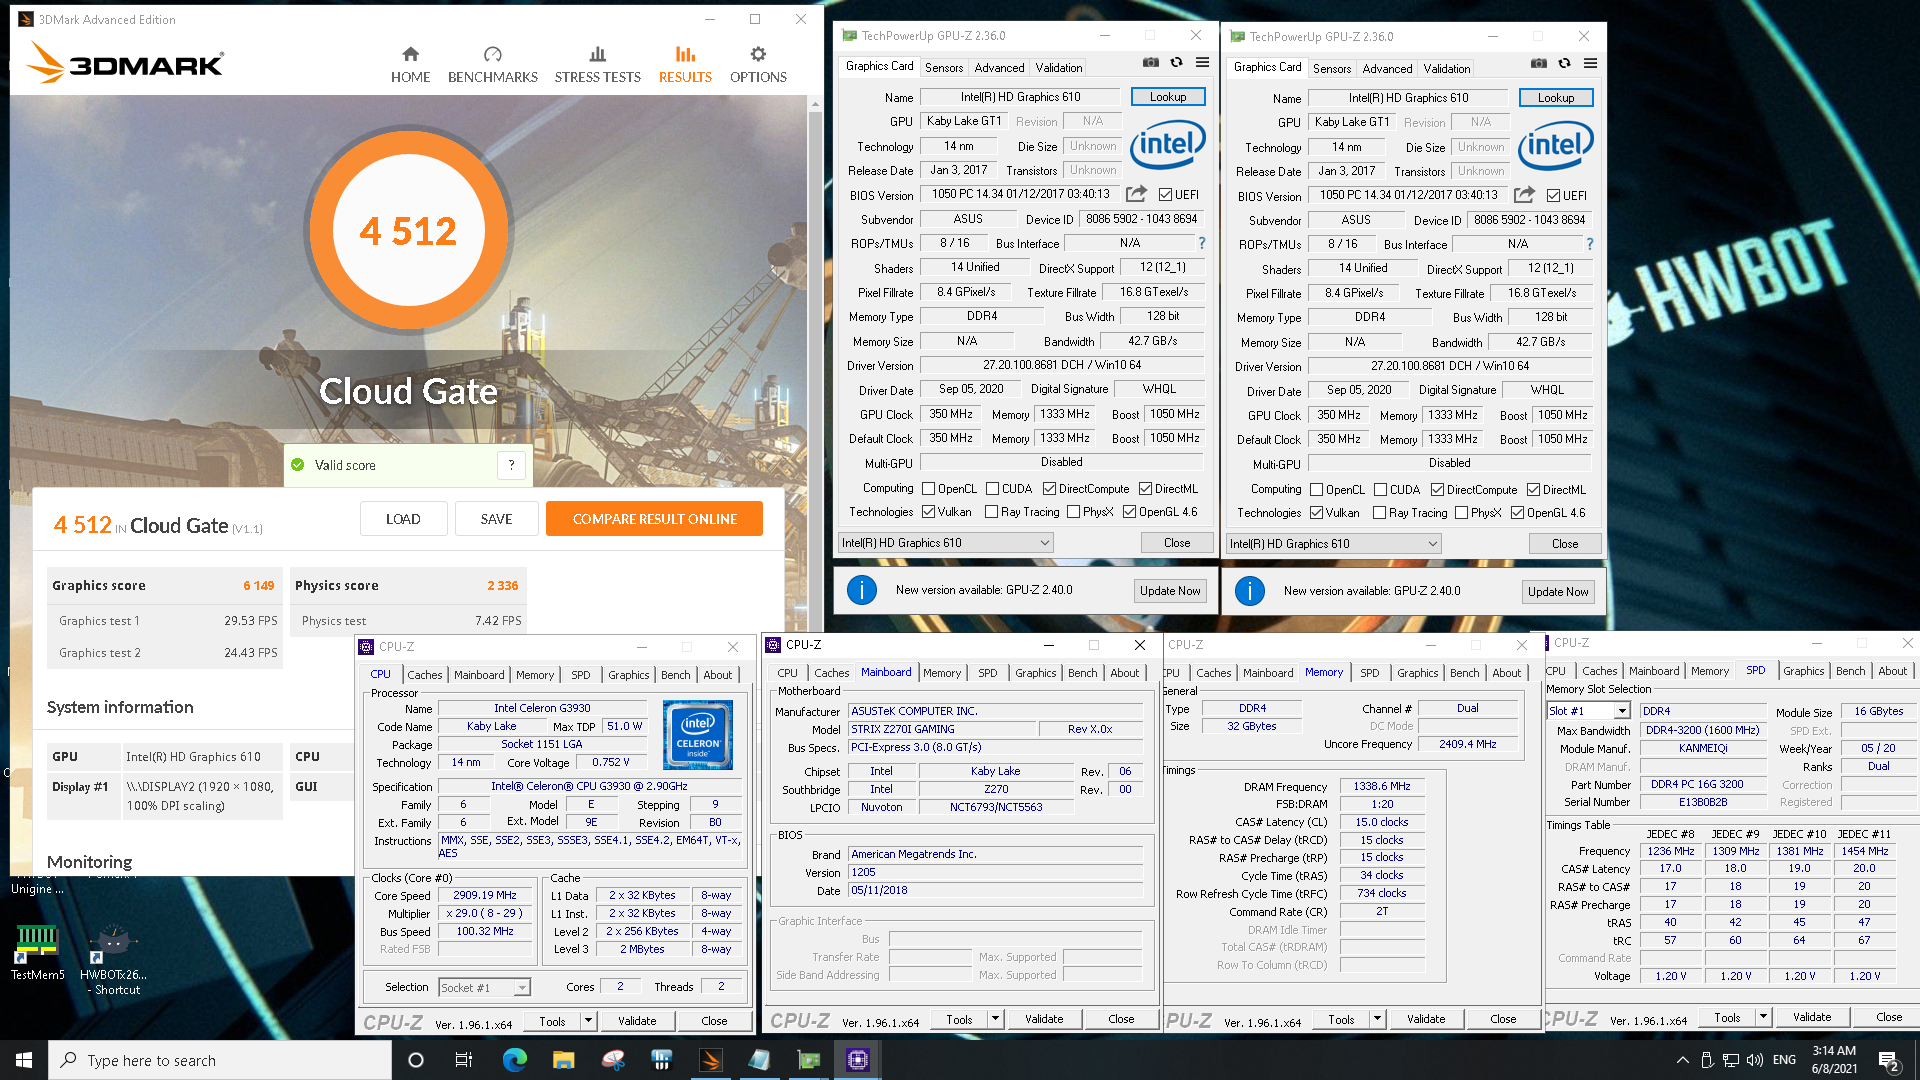Image resolution: width=1920 pixels, height=1080 pixels.
Task: Switch to Sensors tab in left GPU-Z window
Action: [x=943, y=67]
